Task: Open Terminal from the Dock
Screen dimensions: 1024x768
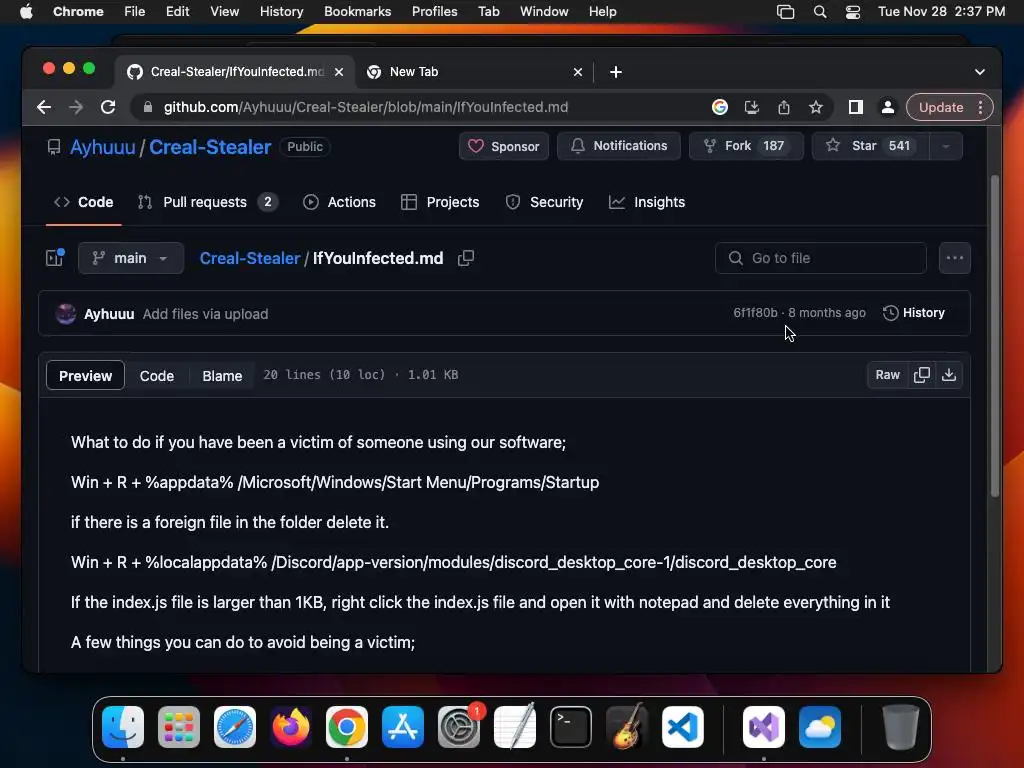Action: [x=571, y=727]
